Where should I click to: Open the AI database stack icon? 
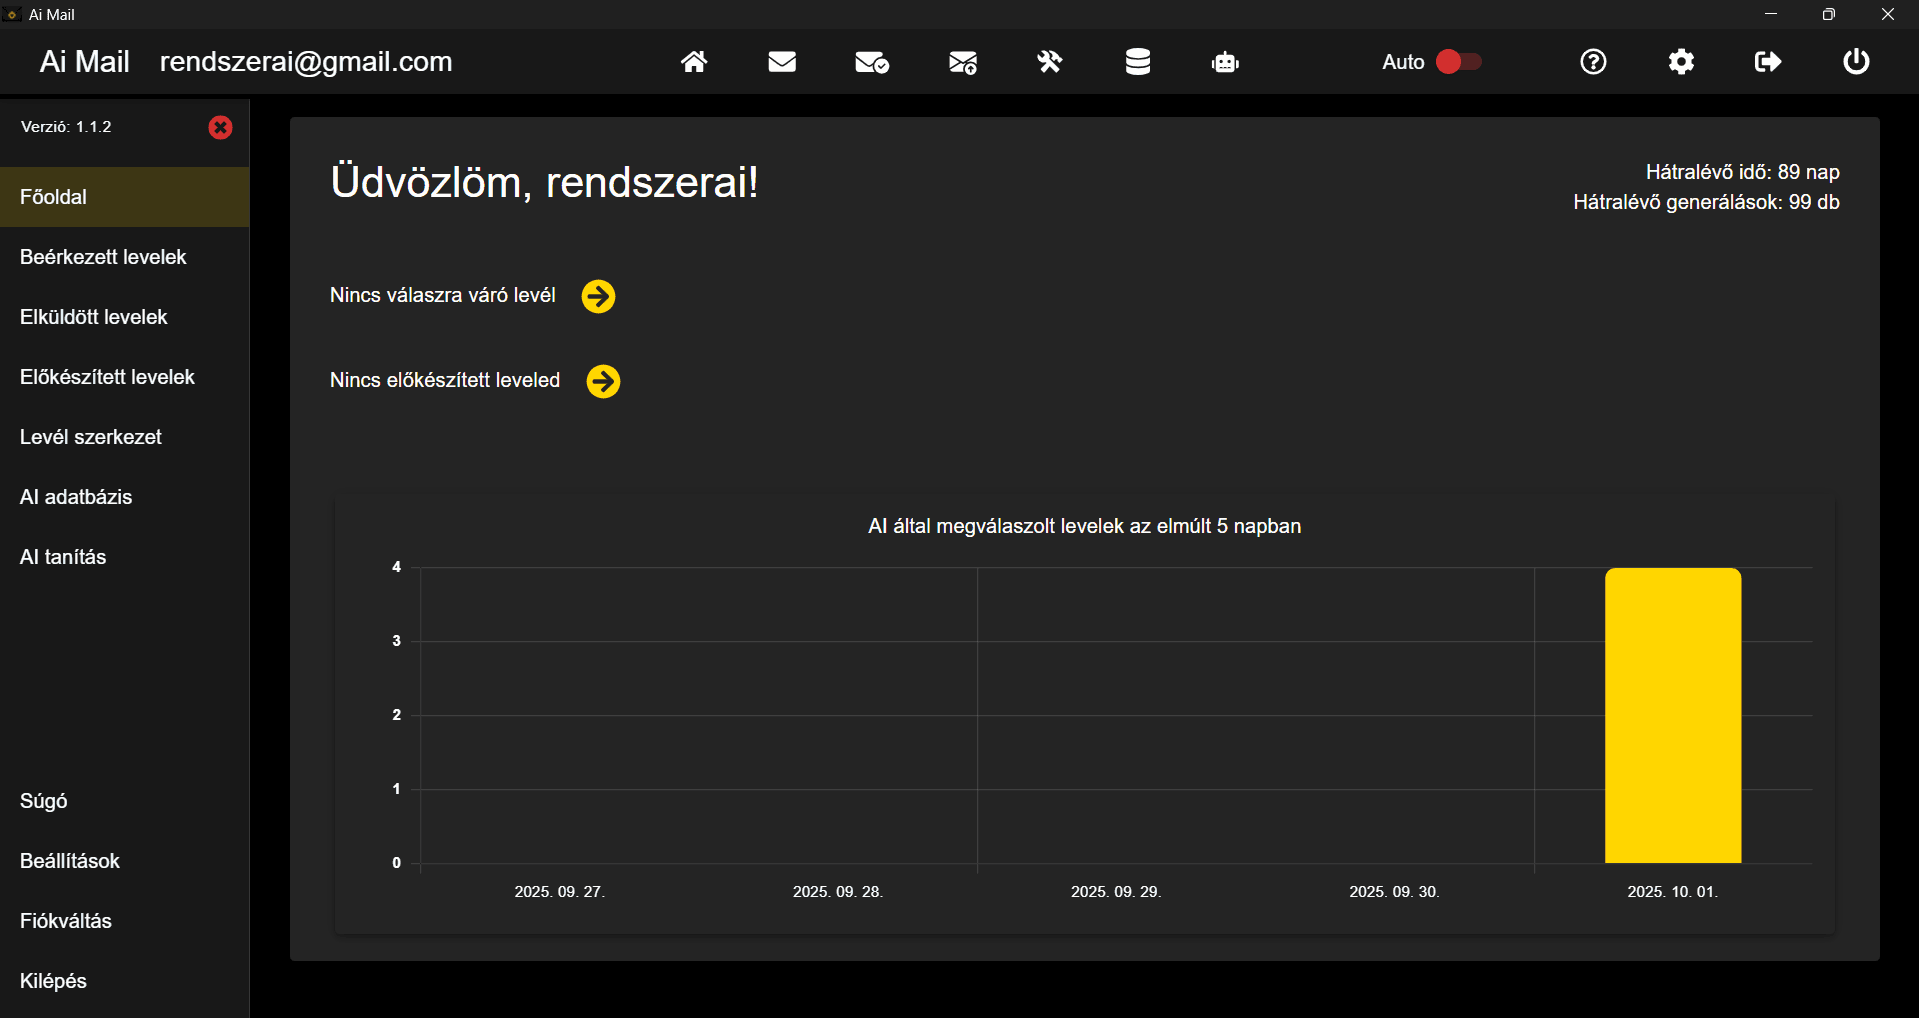coord(1137,62)
